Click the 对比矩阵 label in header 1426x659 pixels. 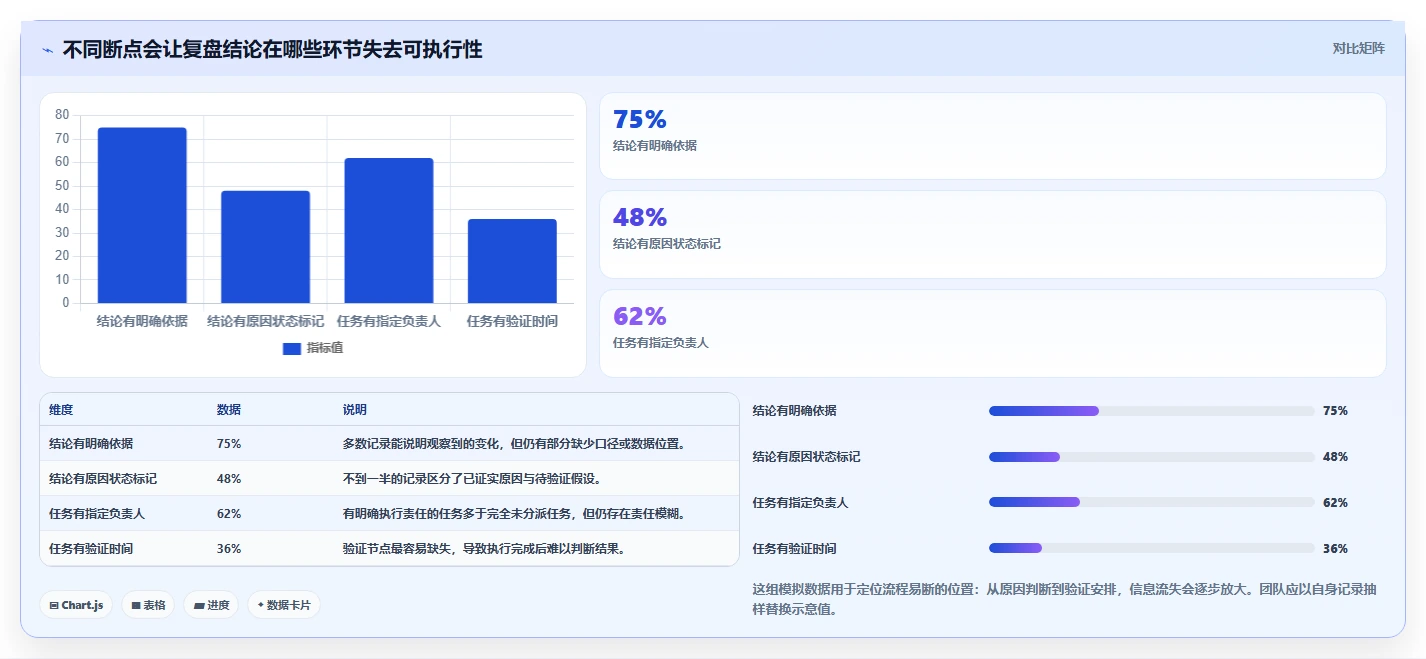click(x=1359, y=48)
